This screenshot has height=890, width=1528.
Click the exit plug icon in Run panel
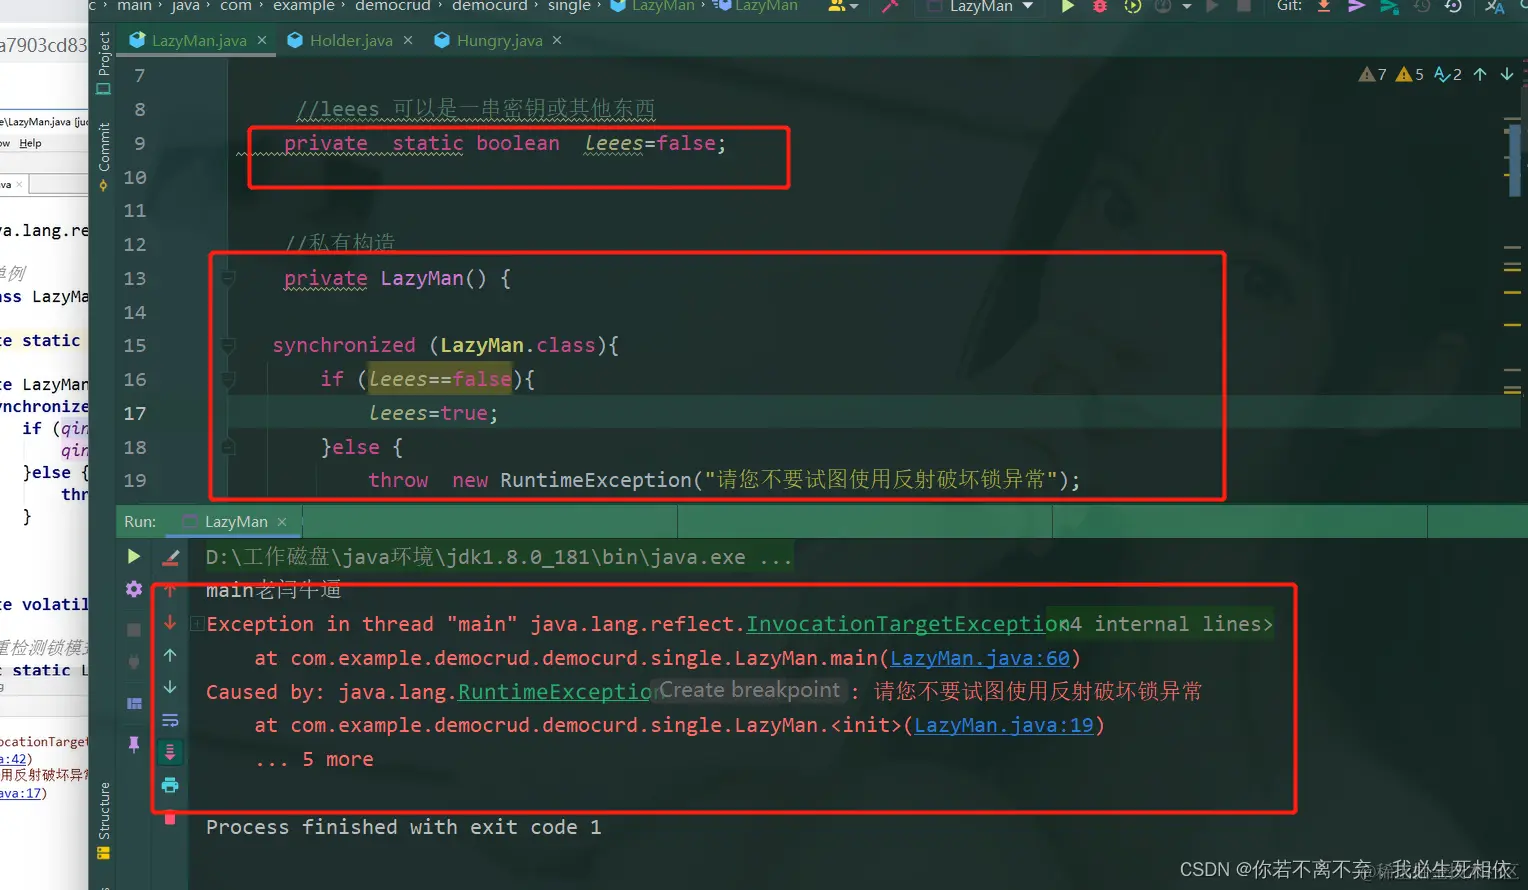coord(134,663)
